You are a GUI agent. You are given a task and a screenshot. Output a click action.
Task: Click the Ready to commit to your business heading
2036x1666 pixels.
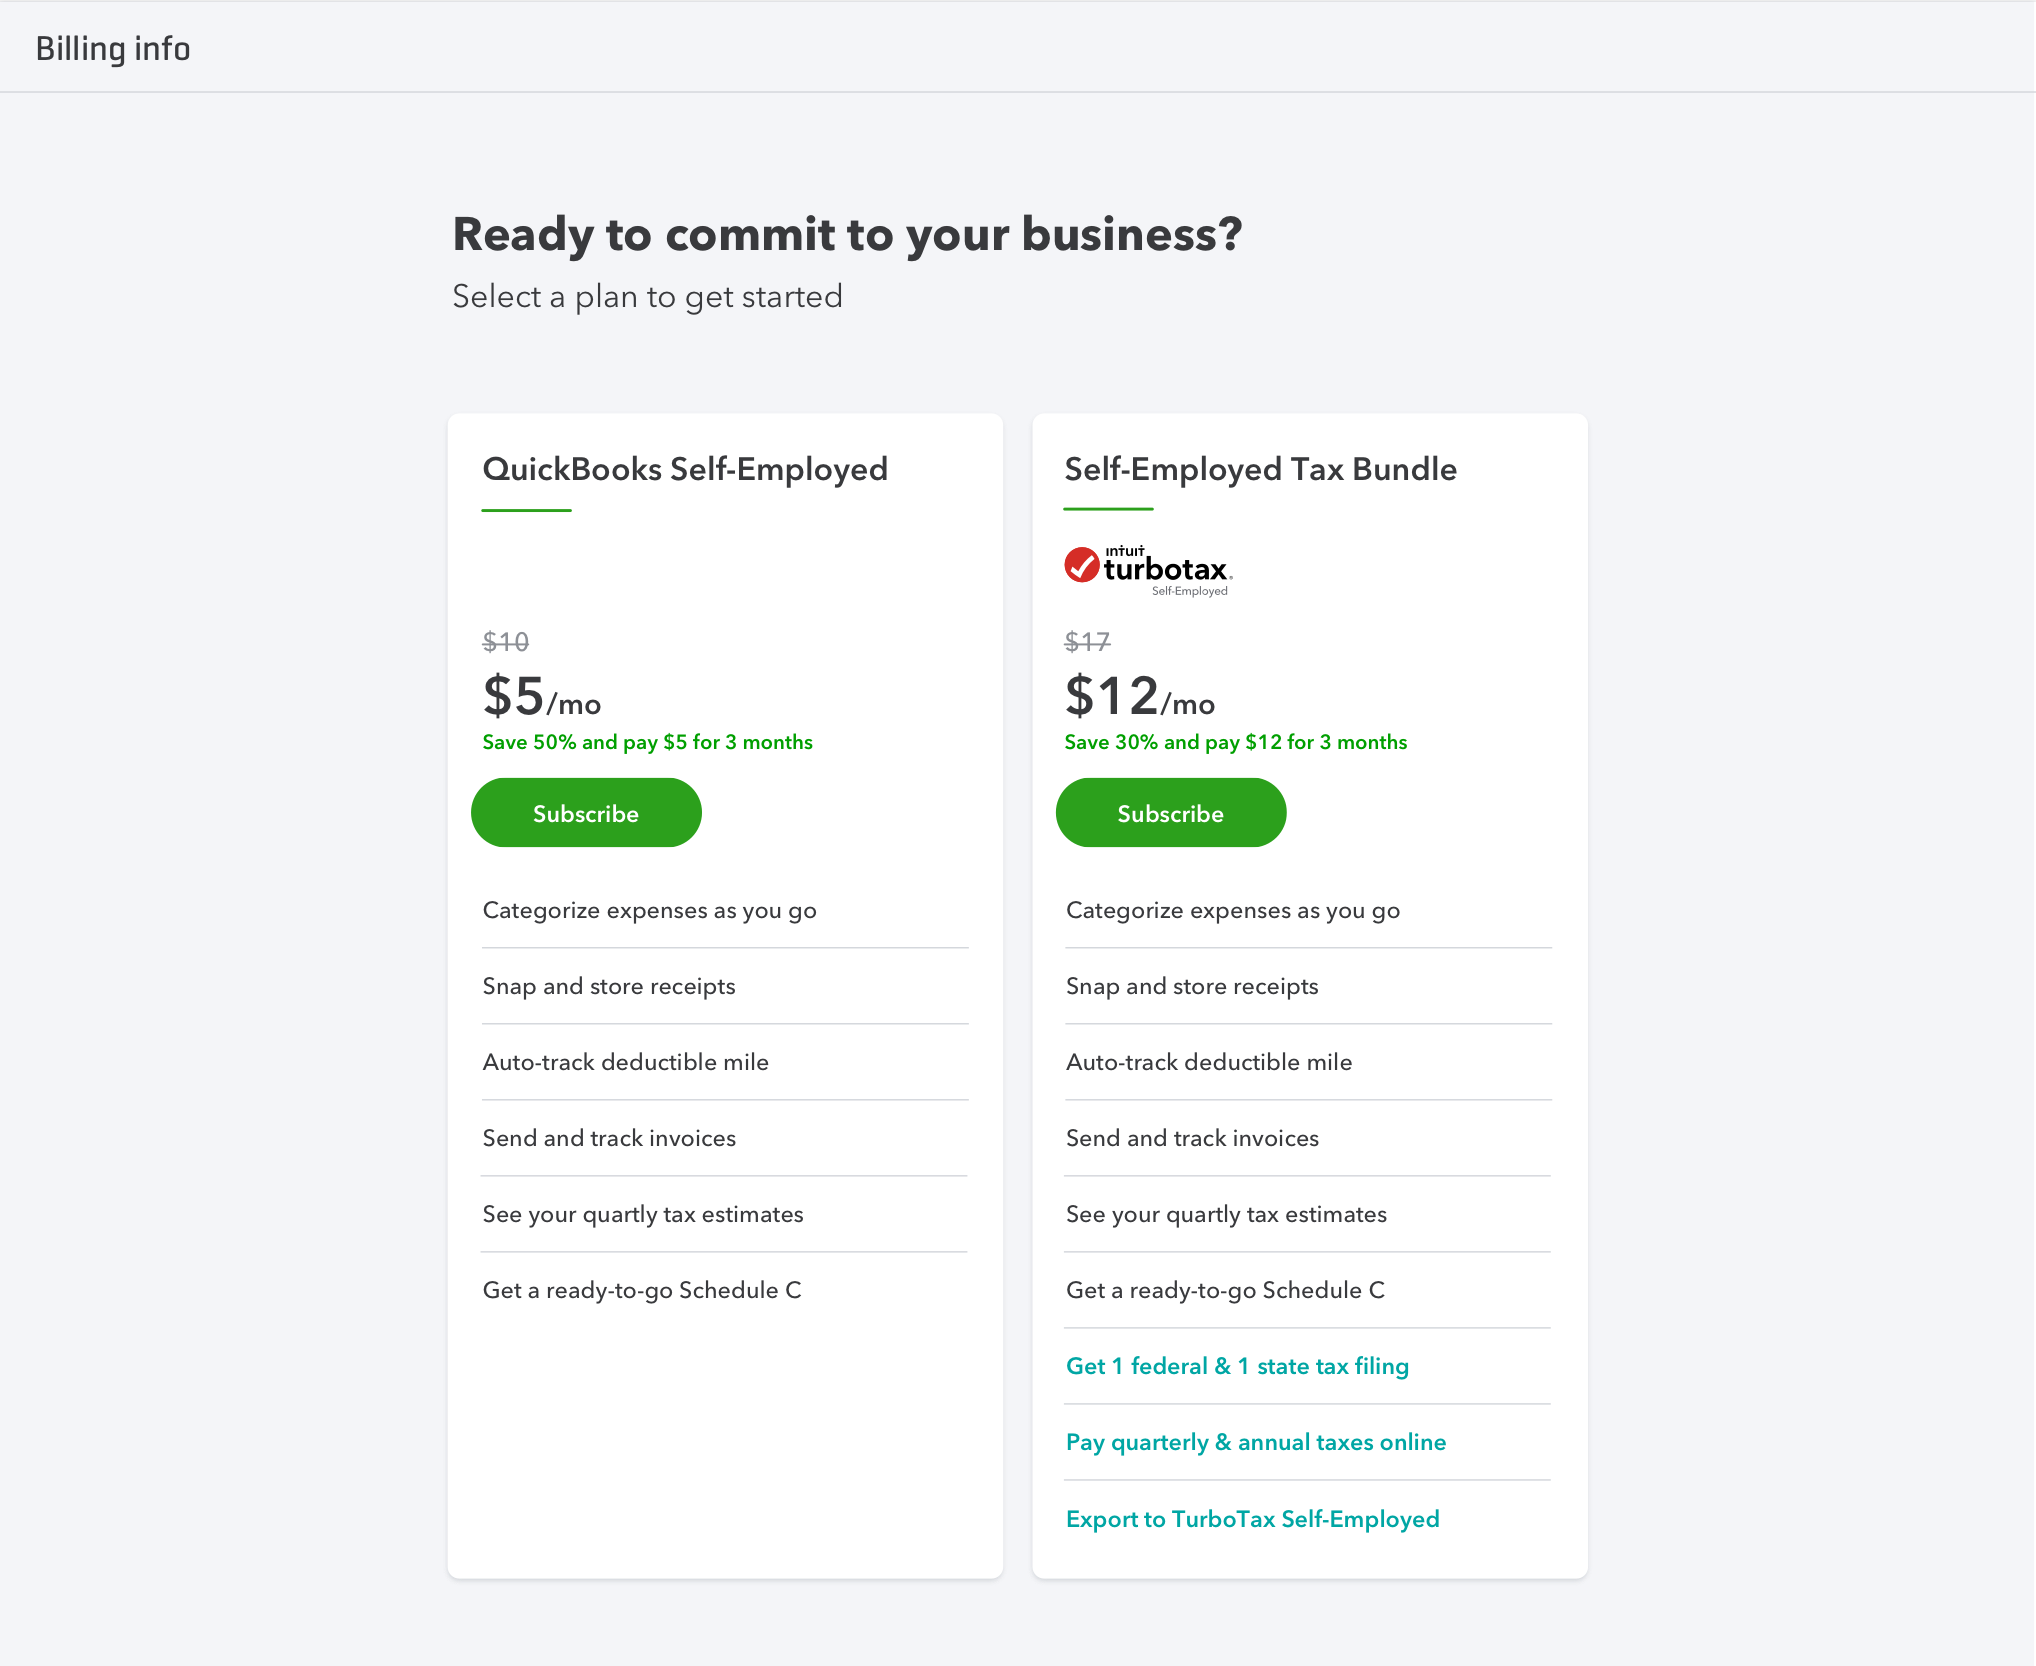(x=847, y=235)
